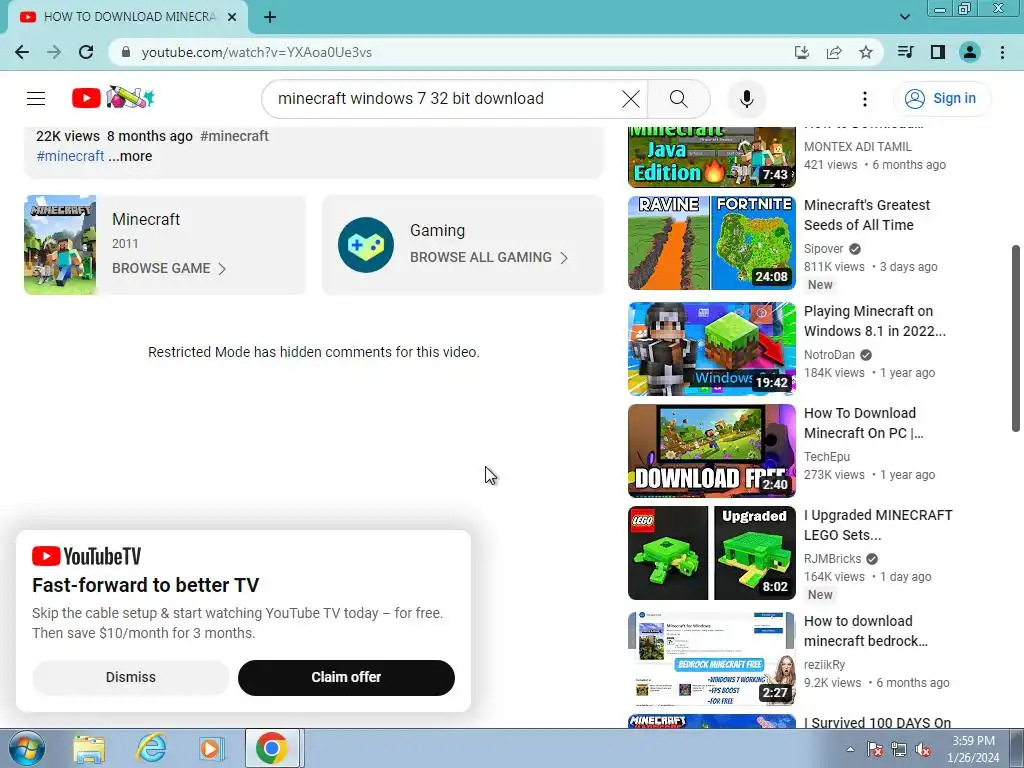Reload the page with the refresh icon
The width and height of the screenshot is (1024, 768).
86,52
